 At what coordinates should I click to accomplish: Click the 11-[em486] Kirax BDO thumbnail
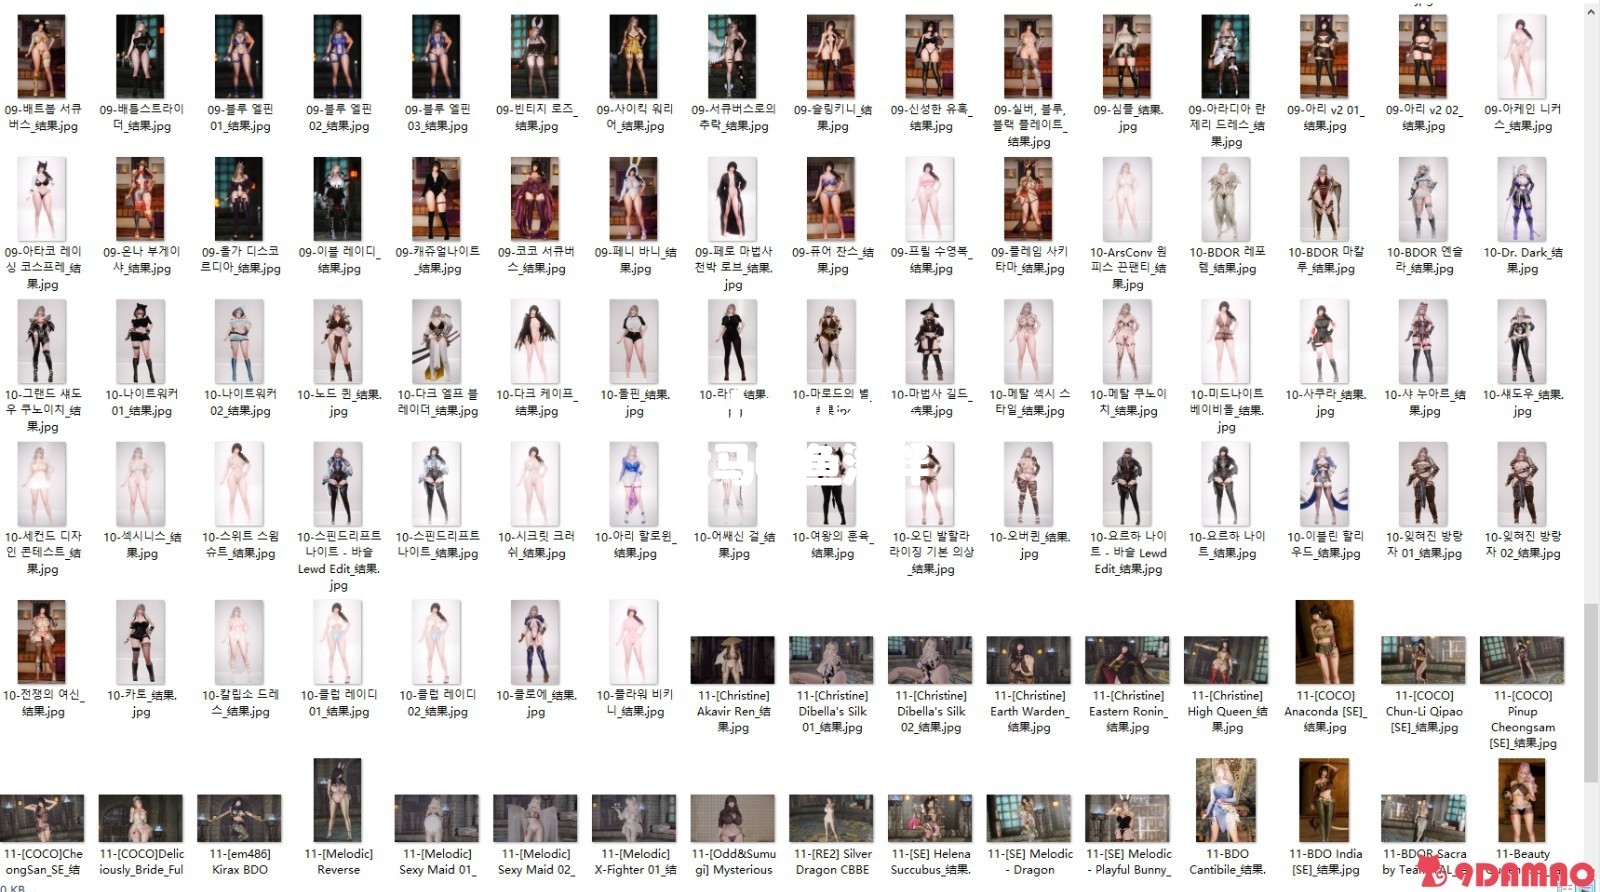coord(239,818)
